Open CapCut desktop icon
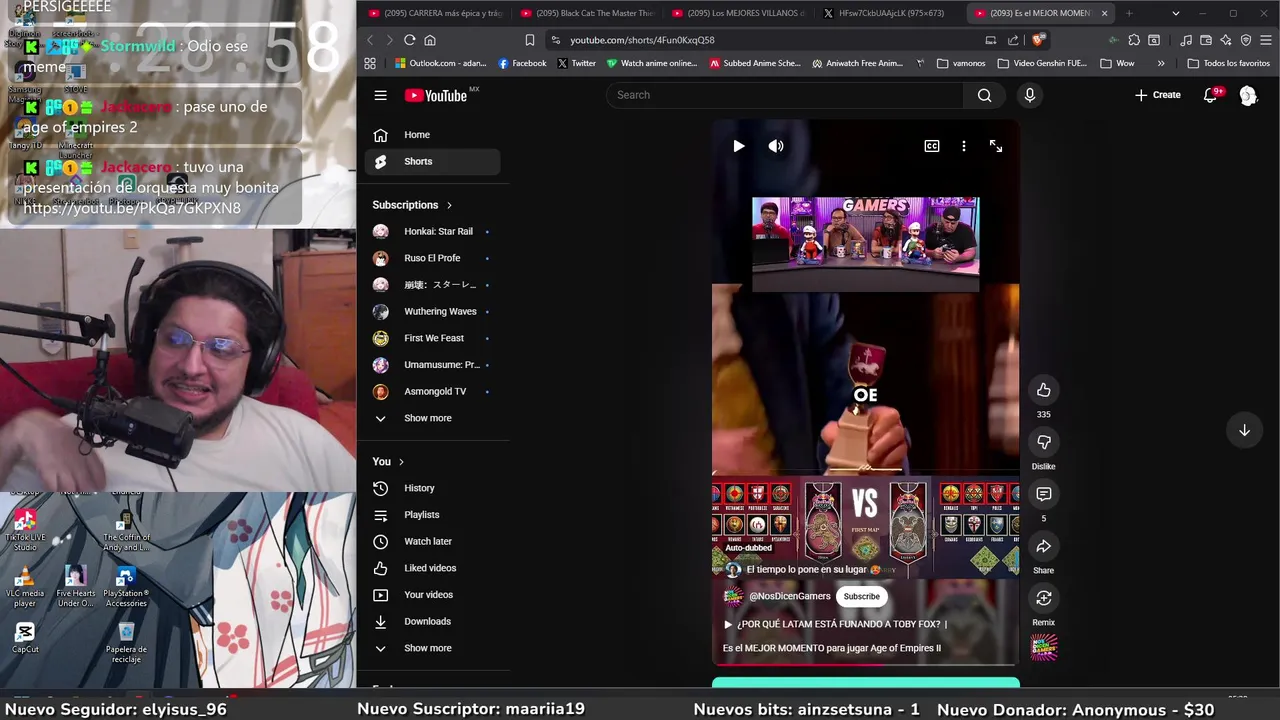The image size is (1280, 720). pos(25,637)
